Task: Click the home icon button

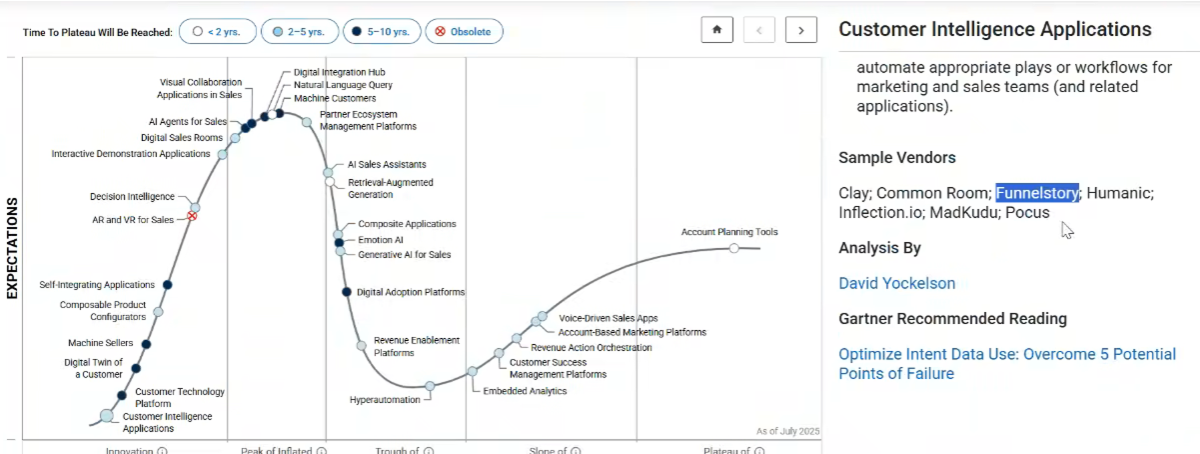Action: coord(716,30)
